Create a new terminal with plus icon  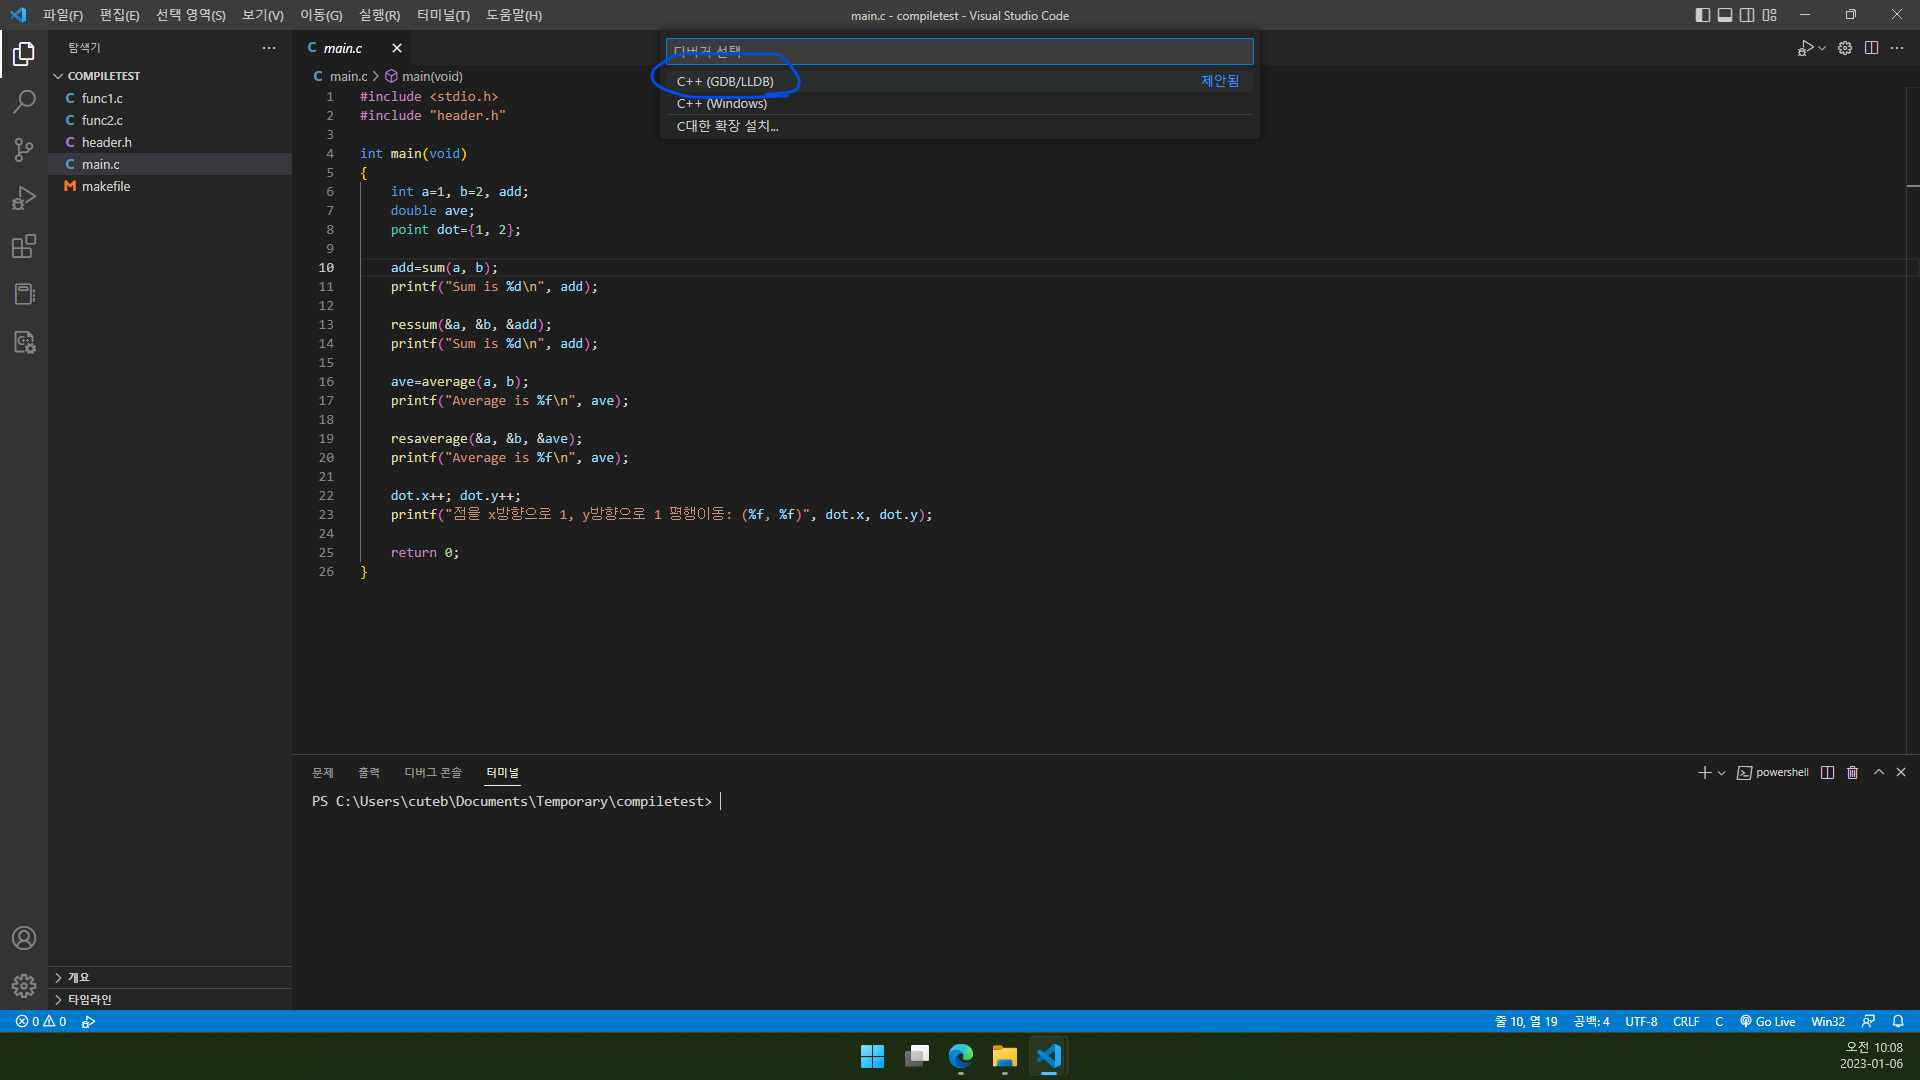(1704, 772)
